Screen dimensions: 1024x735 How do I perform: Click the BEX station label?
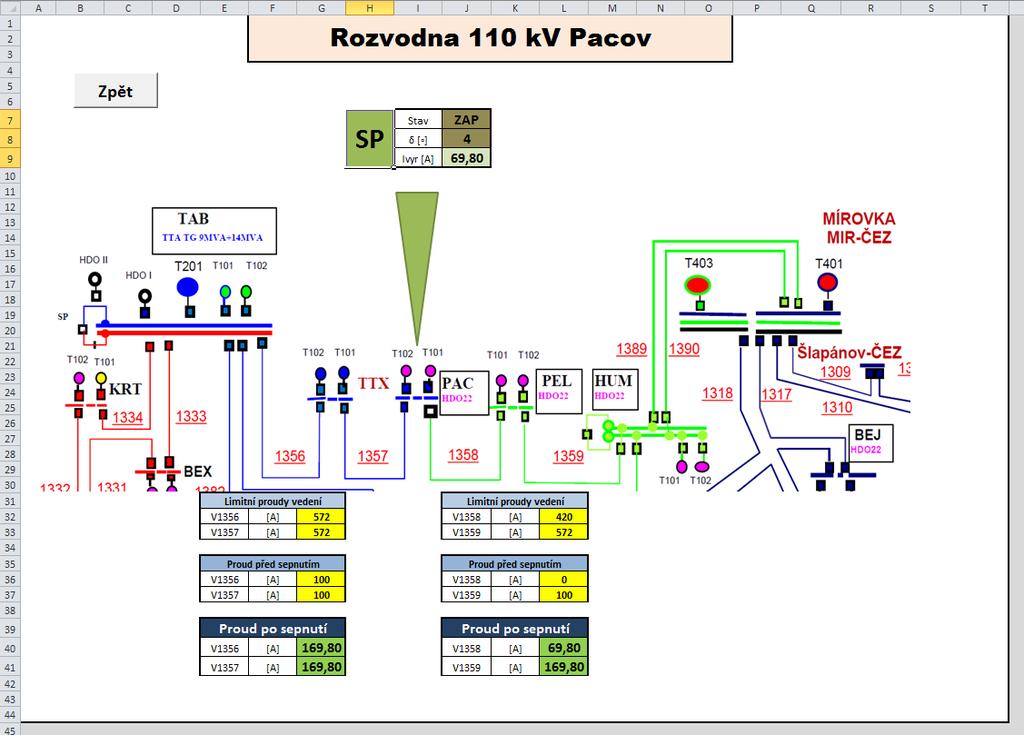click(x=198, y=472)
